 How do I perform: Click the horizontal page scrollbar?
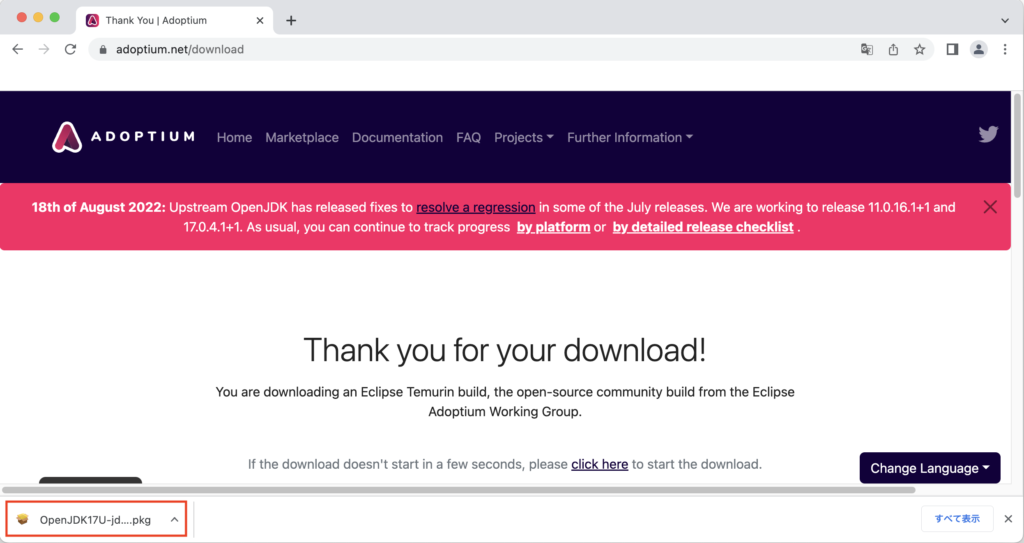458,489
